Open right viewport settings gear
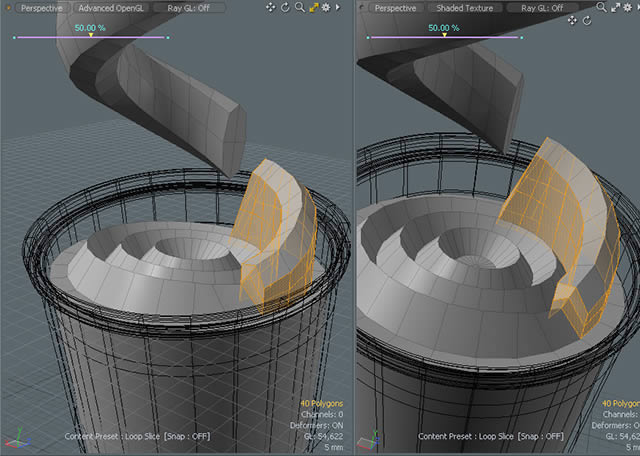The height and width of the screenshot is (456, 640). (x=628, y=7)
